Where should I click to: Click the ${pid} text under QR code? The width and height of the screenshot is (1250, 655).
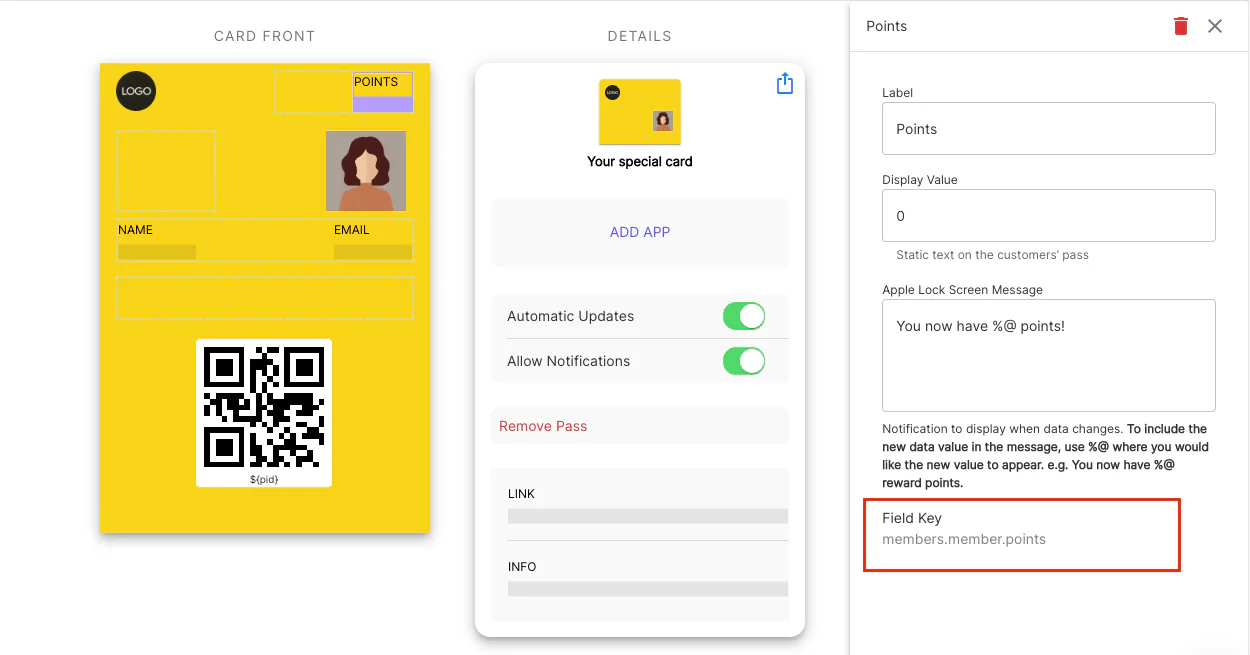(264, 479)
